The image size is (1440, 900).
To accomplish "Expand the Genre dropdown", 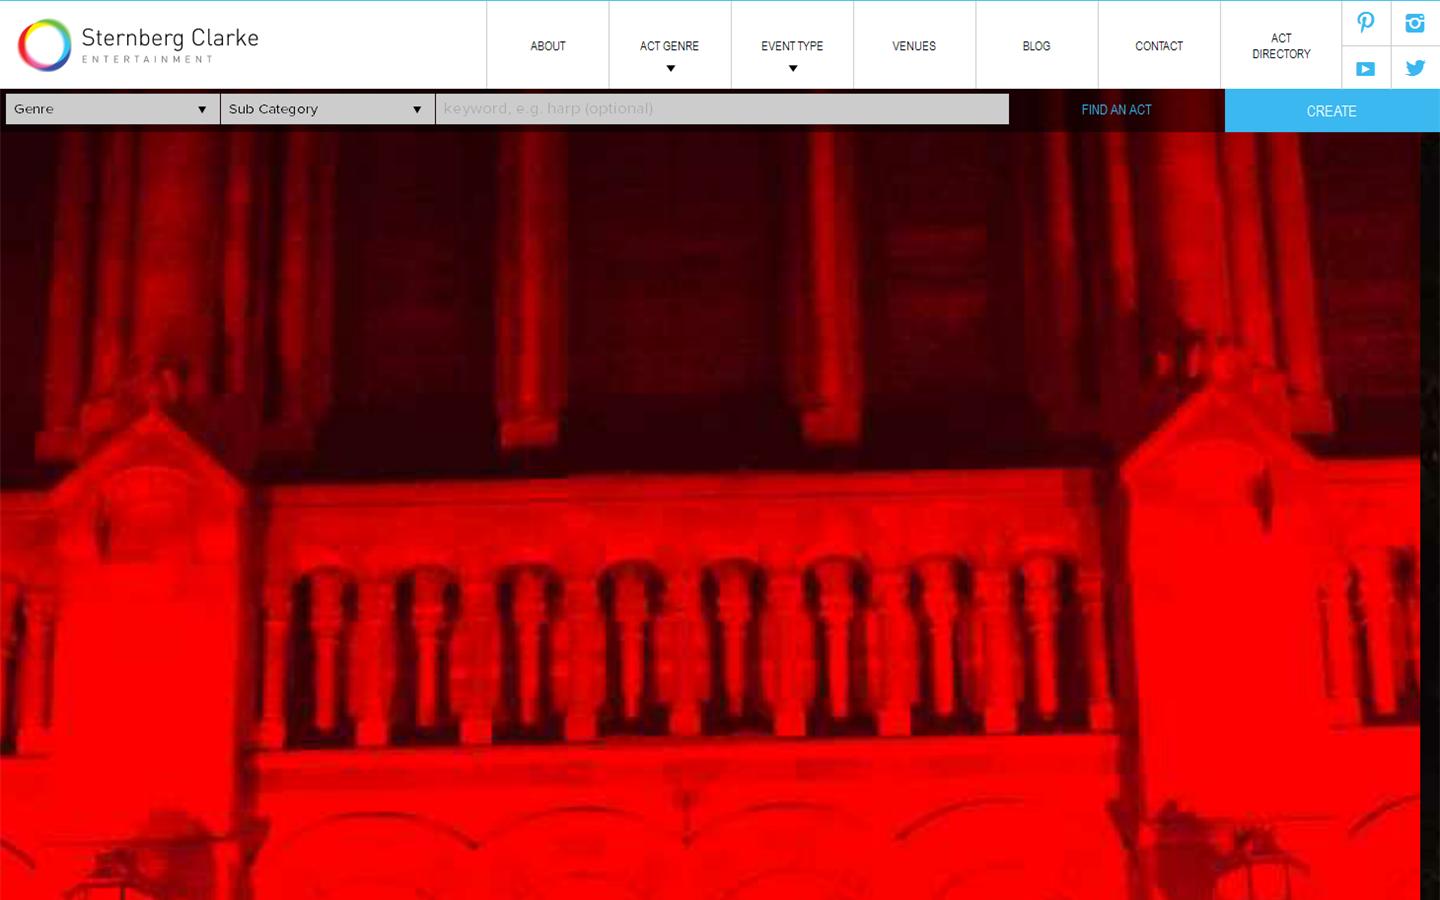I will [110, 109].
